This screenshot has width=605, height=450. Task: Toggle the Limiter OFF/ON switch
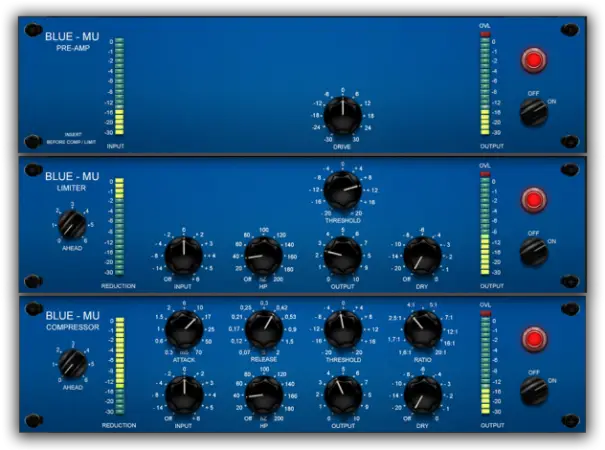(x=534, y=251)
